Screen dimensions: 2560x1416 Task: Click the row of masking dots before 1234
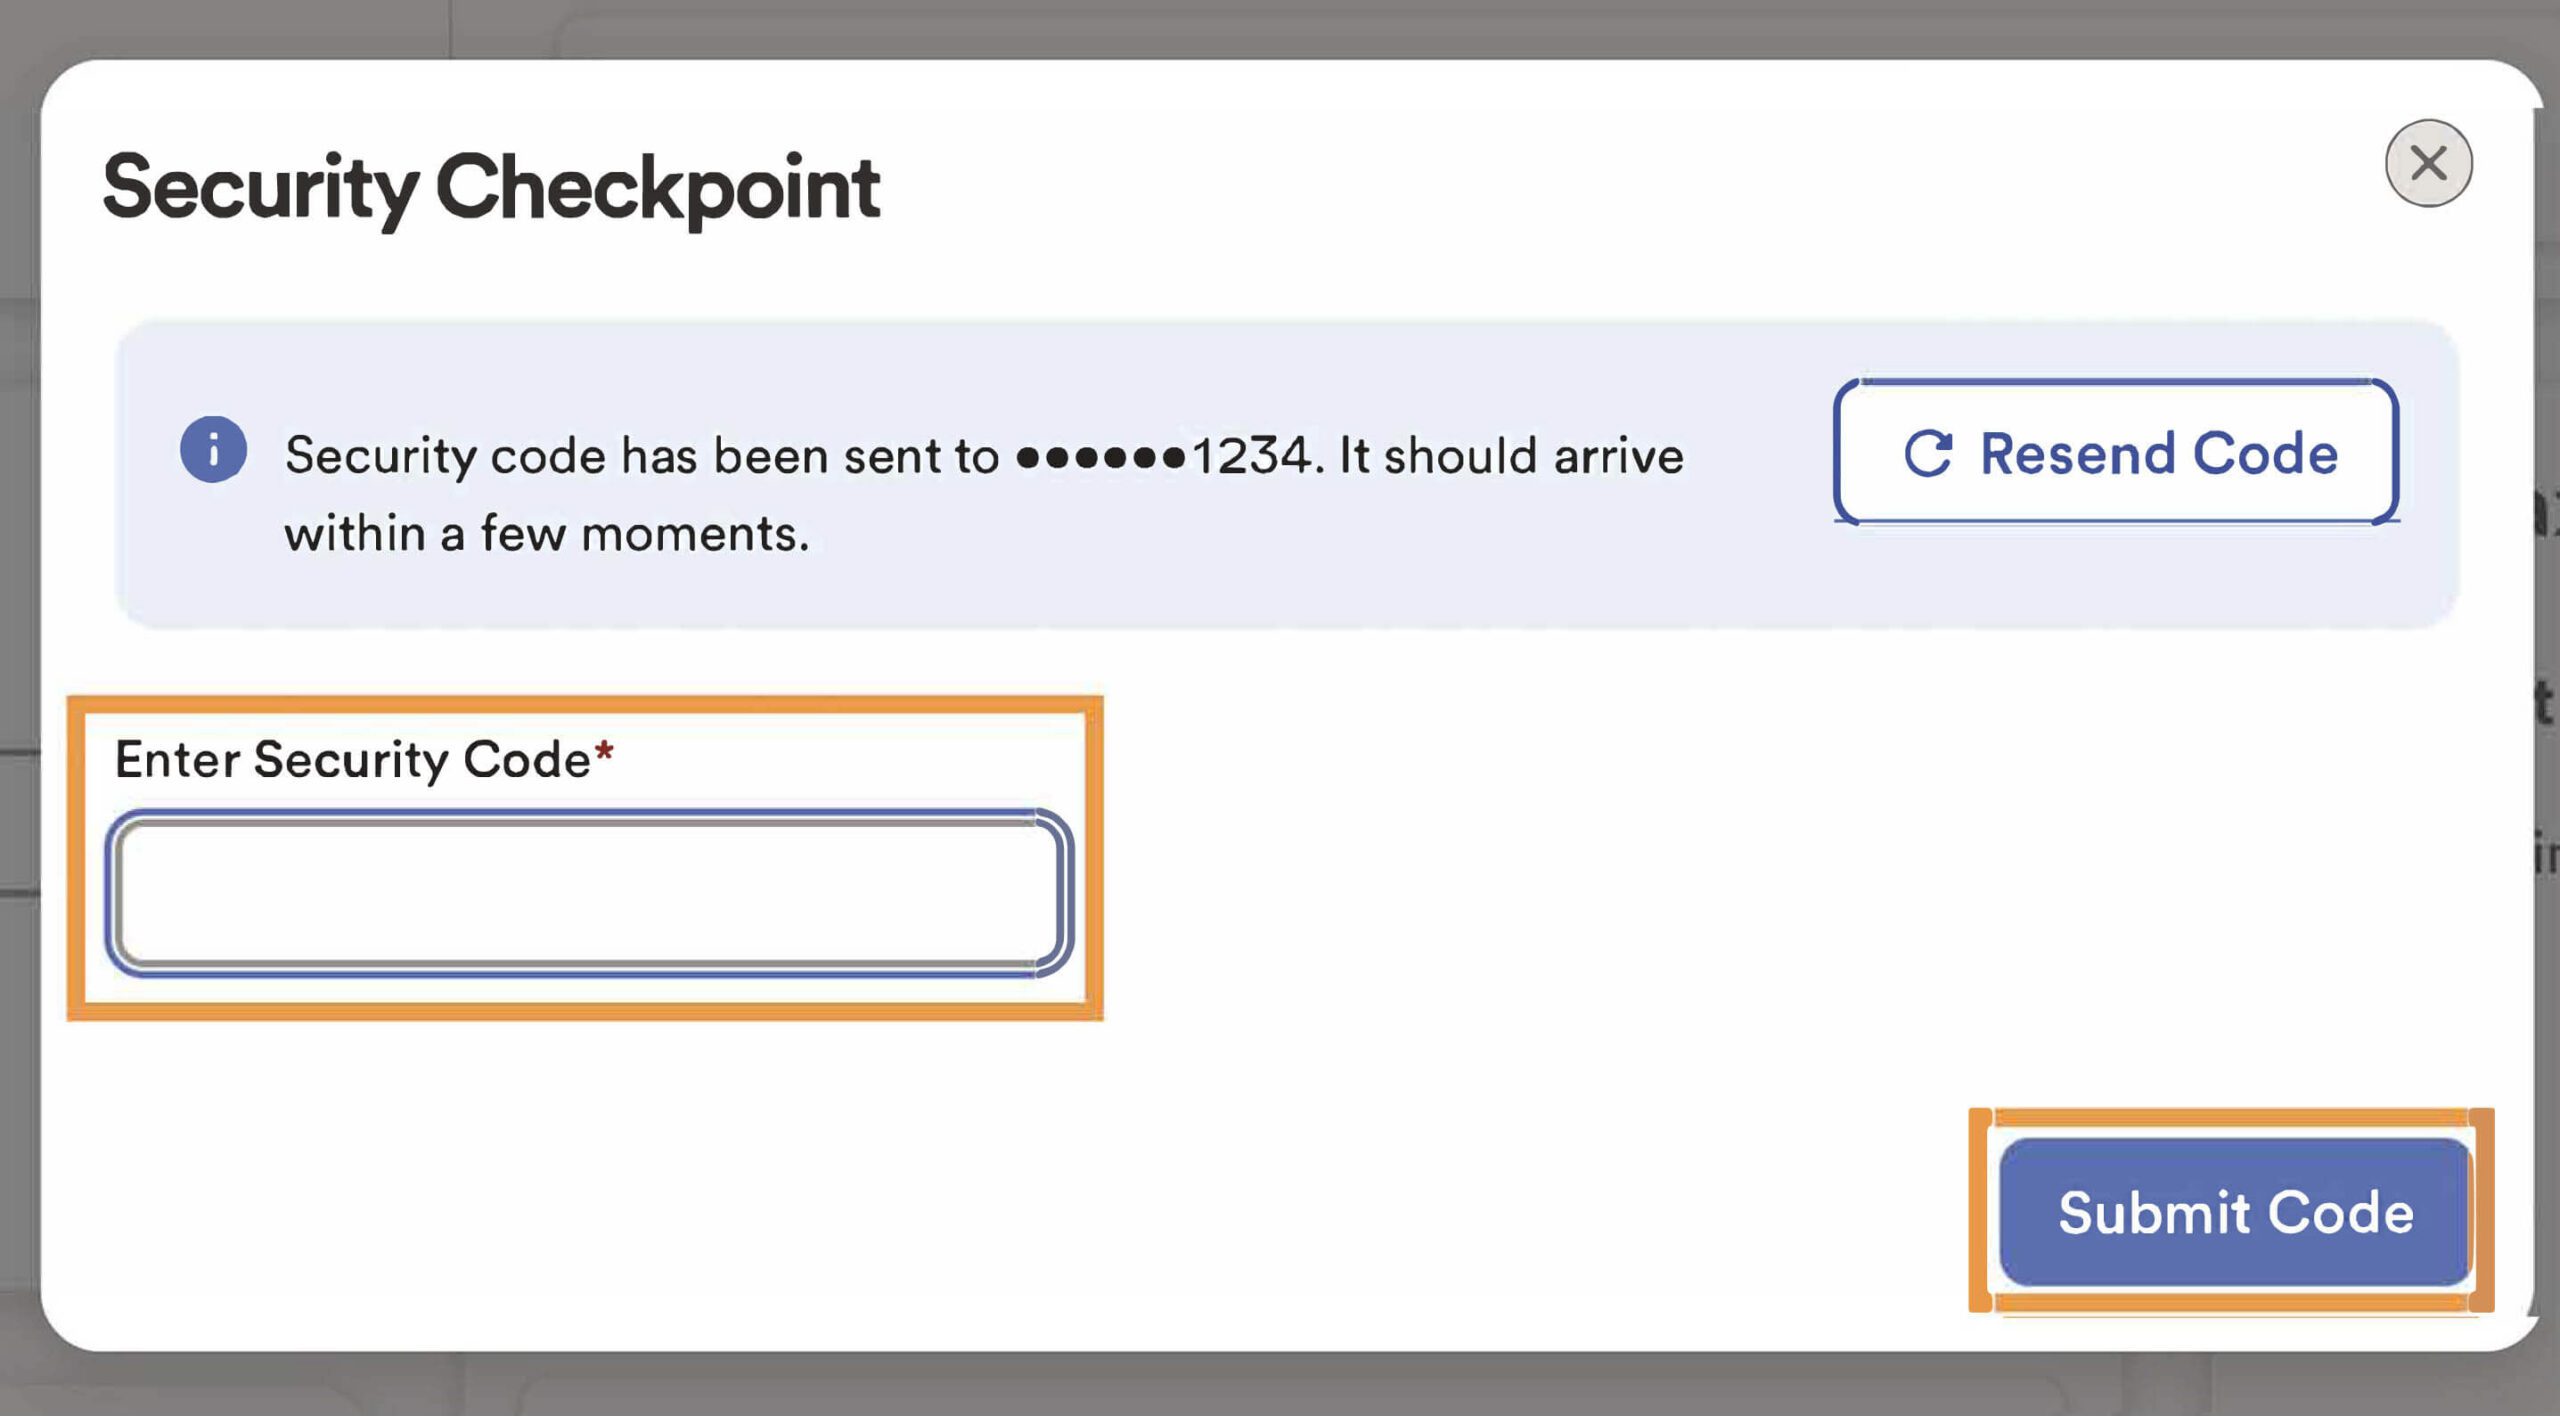1100,458
